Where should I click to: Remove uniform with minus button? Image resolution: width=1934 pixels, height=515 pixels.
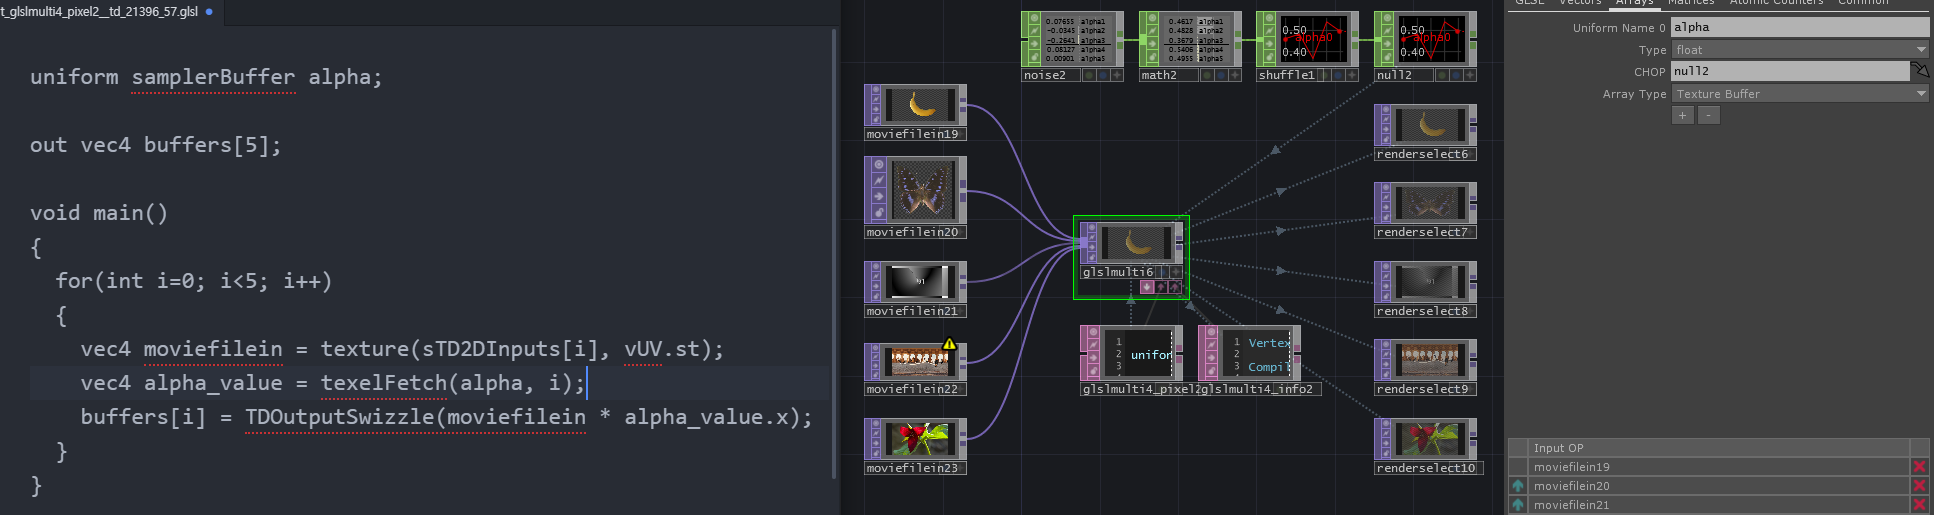point(1709,115)
